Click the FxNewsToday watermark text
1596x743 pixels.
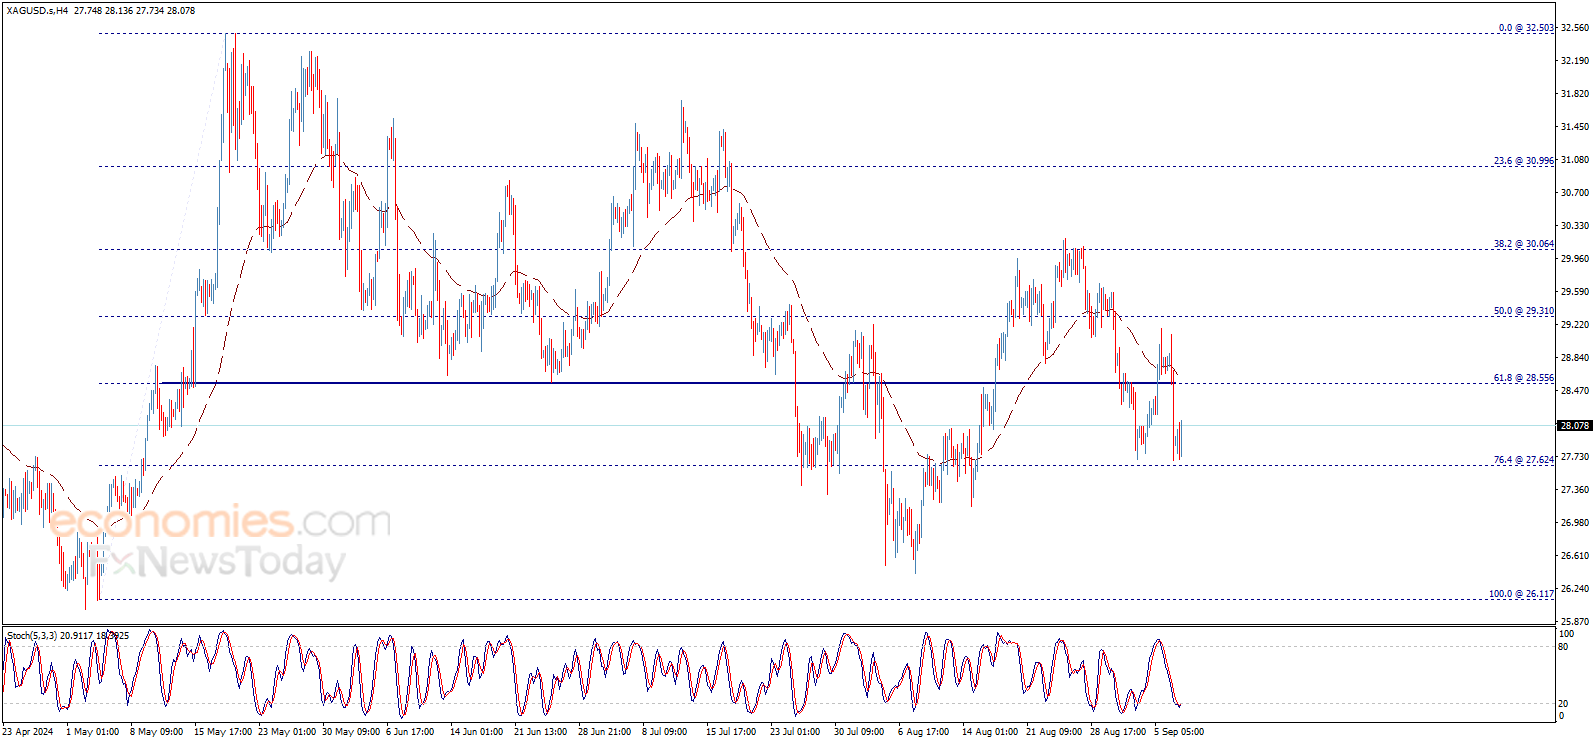[216, 562]
